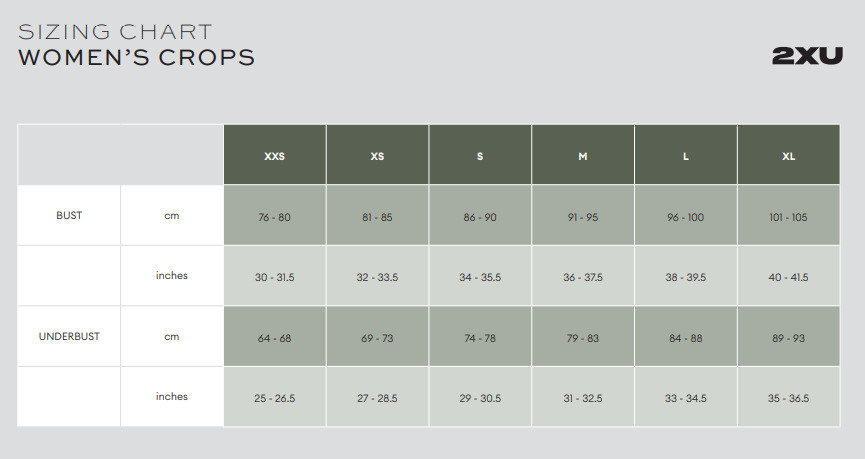Click the 27 - 28.5 inches underbust cell
Viewport: 865px width, 459px height.
coord(377,397)
